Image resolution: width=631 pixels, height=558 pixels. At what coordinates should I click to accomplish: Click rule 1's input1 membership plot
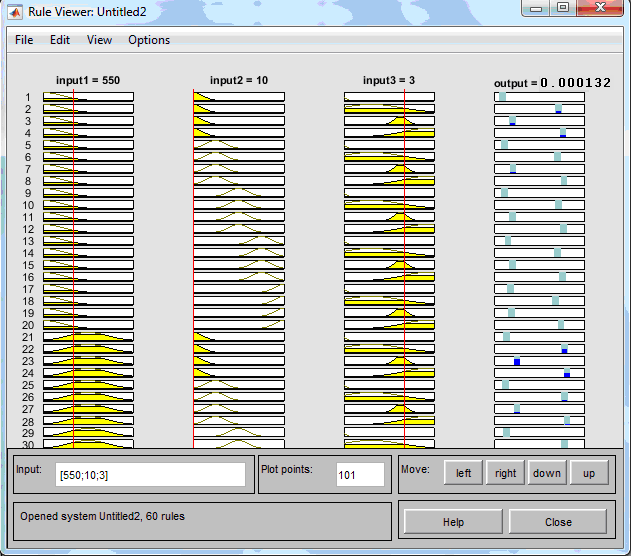[88, 97]
